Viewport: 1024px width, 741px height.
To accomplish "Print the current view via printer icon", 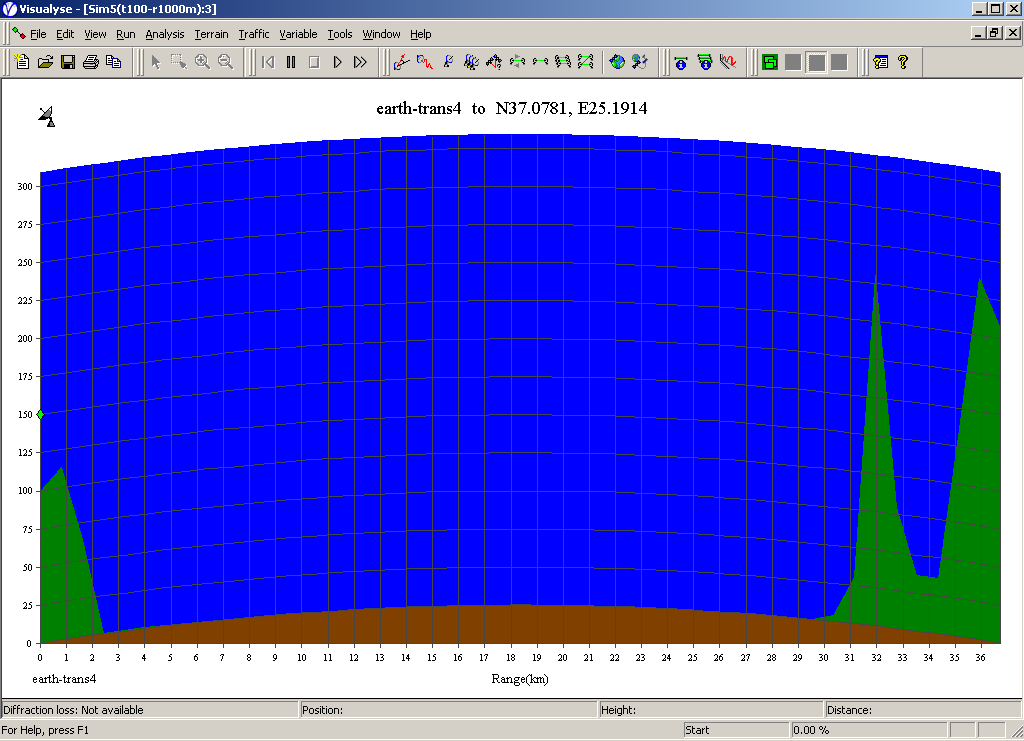I will coord(91,62).
